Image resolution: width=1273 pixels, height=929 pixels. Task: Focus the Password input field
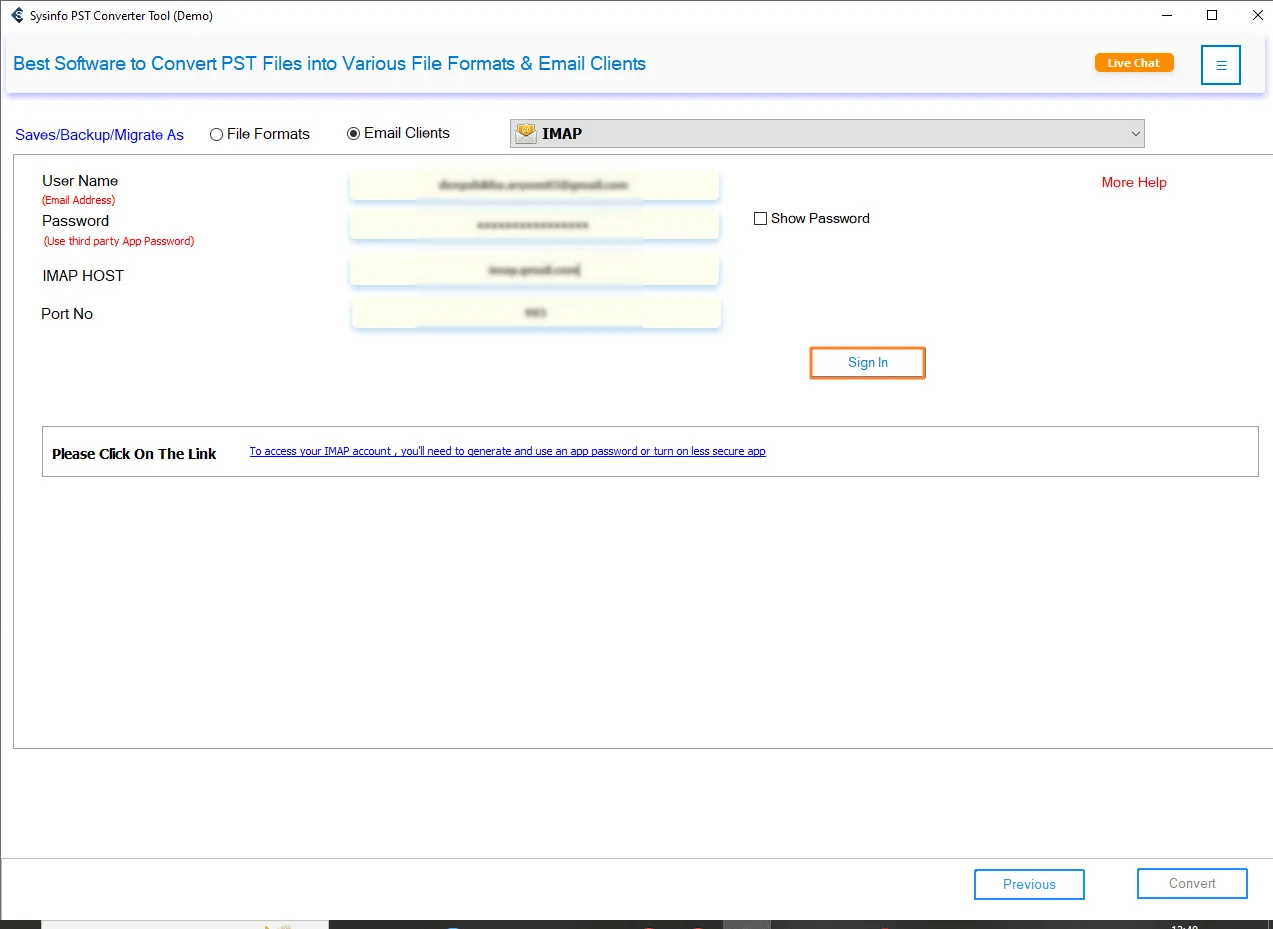click(534, 225)
